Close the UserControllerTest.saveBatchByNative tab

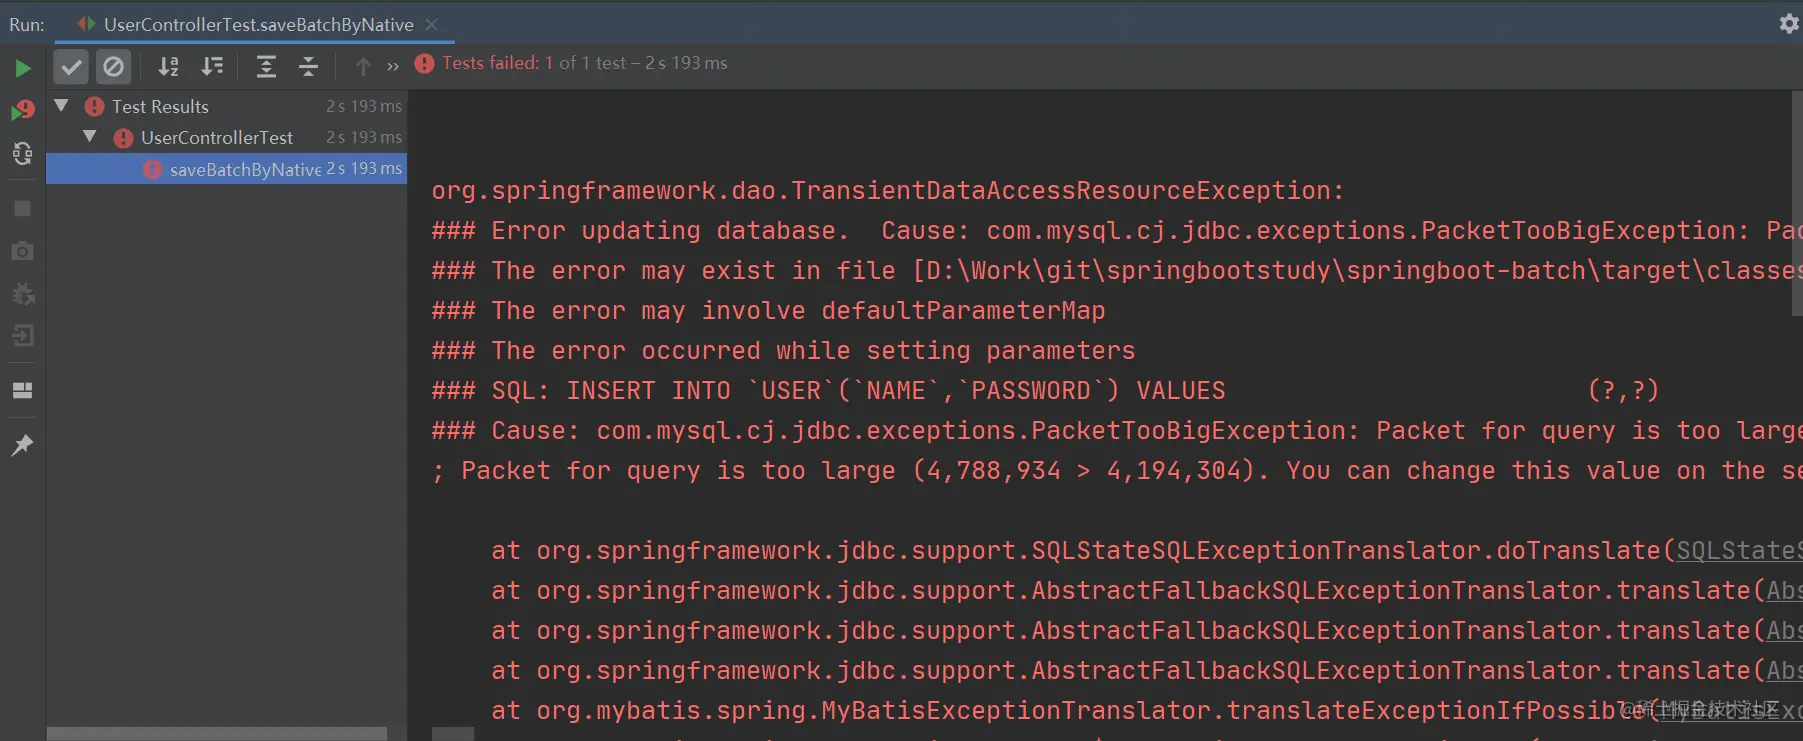[431, 24]
